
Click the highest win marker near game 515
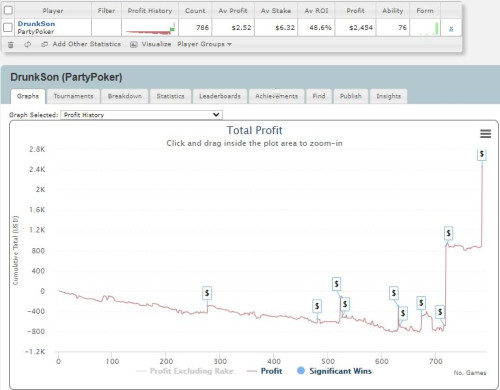tap(336, 284)
